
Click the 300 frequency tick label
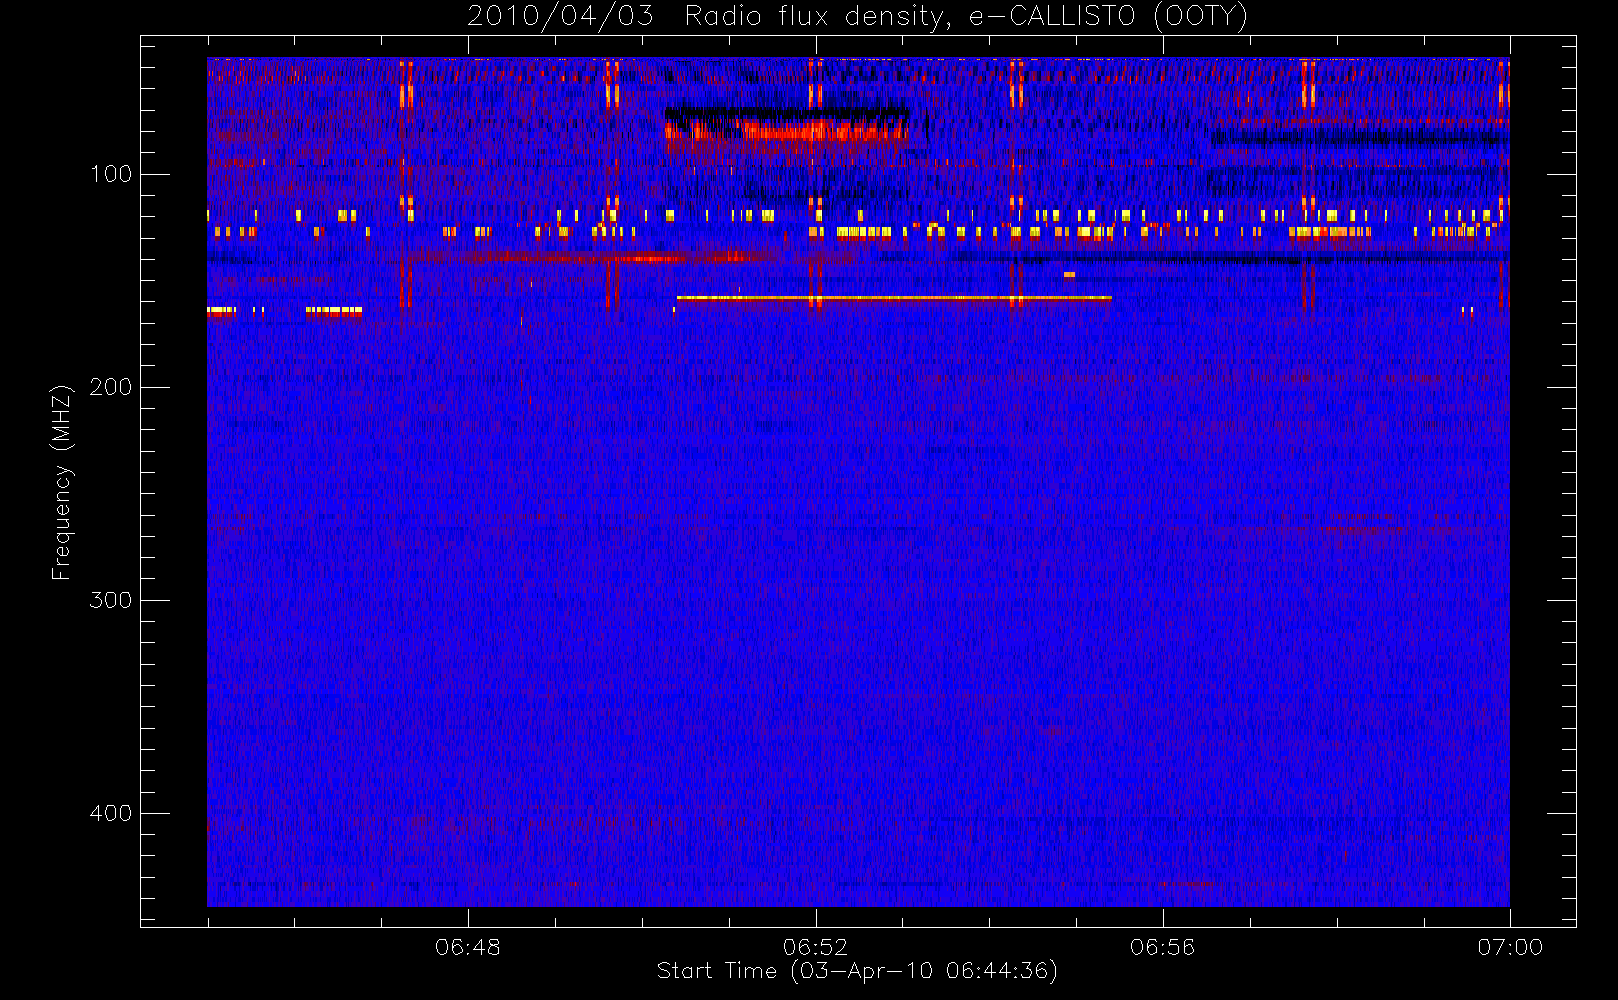110,600
